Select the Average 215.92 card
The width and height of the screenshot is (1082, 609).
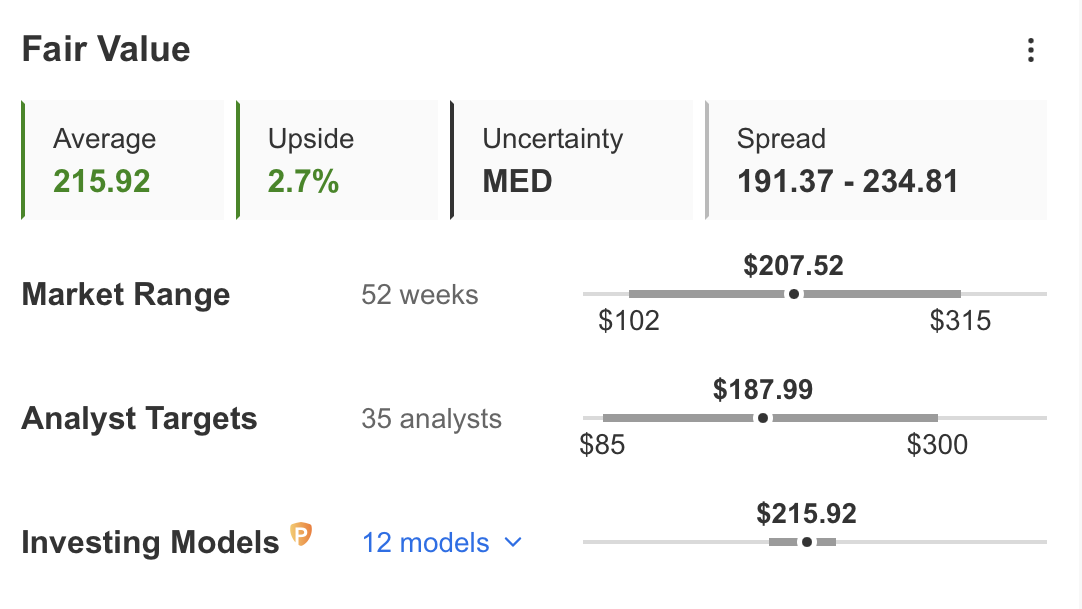(123, 160)
